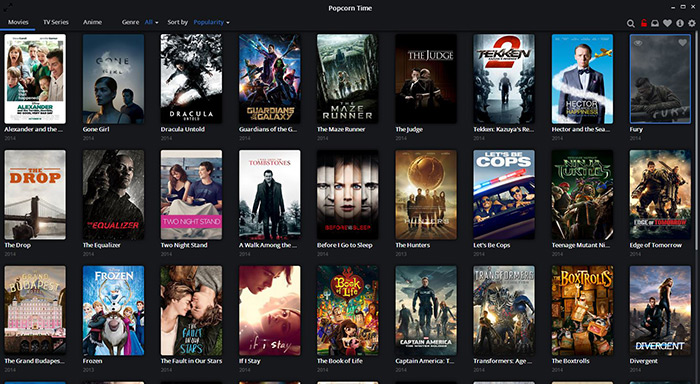700x384 pixels.
Task: Select the Transformers poster
Action: [x=504, y=311]
